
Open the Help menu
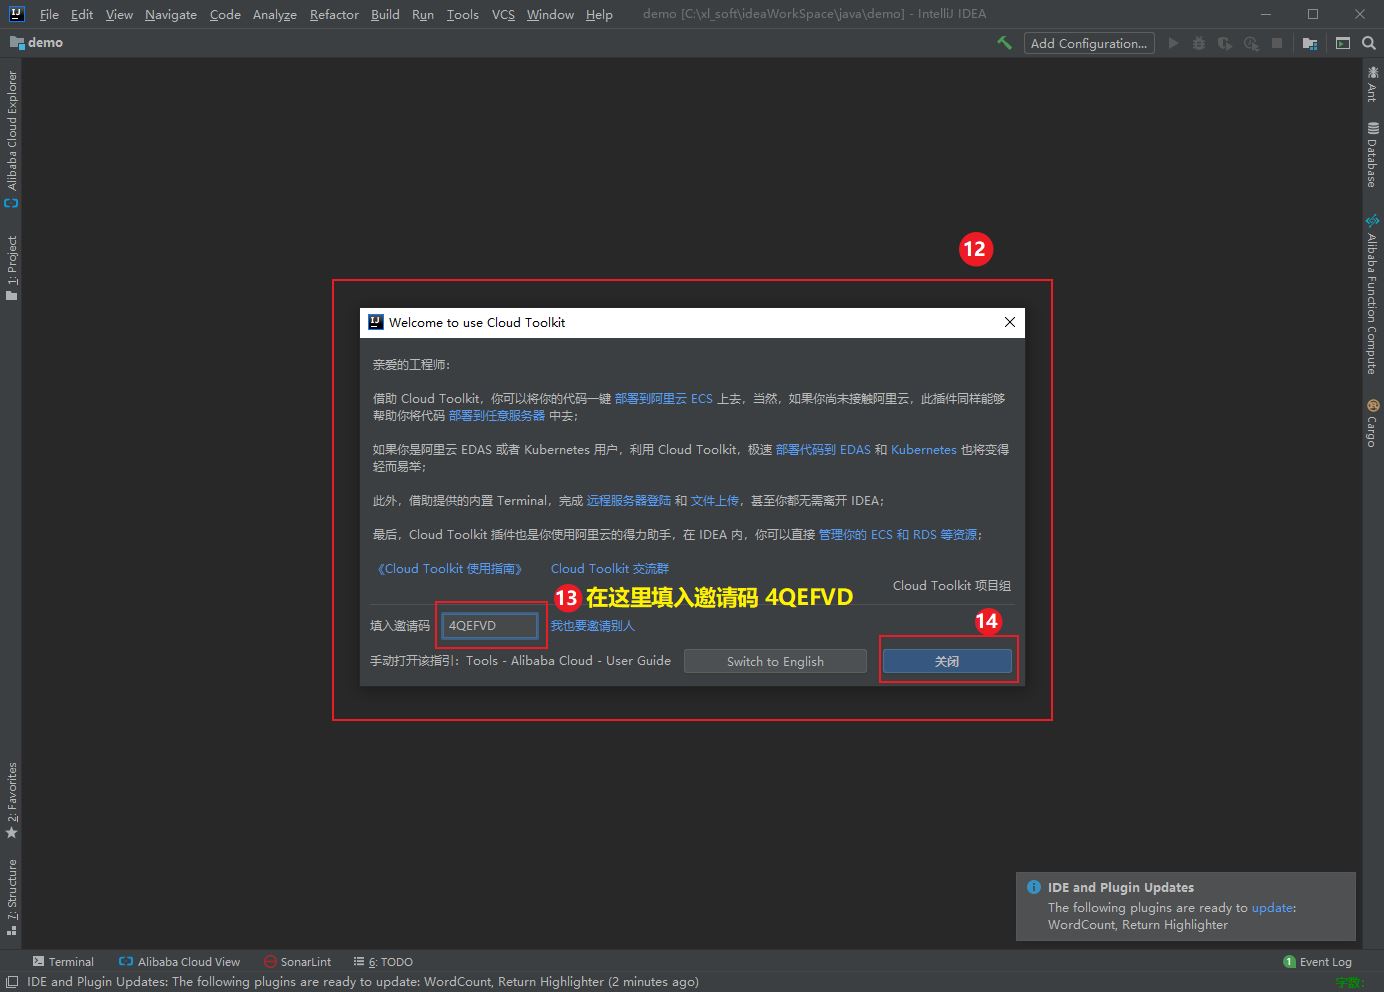(599, 14)
